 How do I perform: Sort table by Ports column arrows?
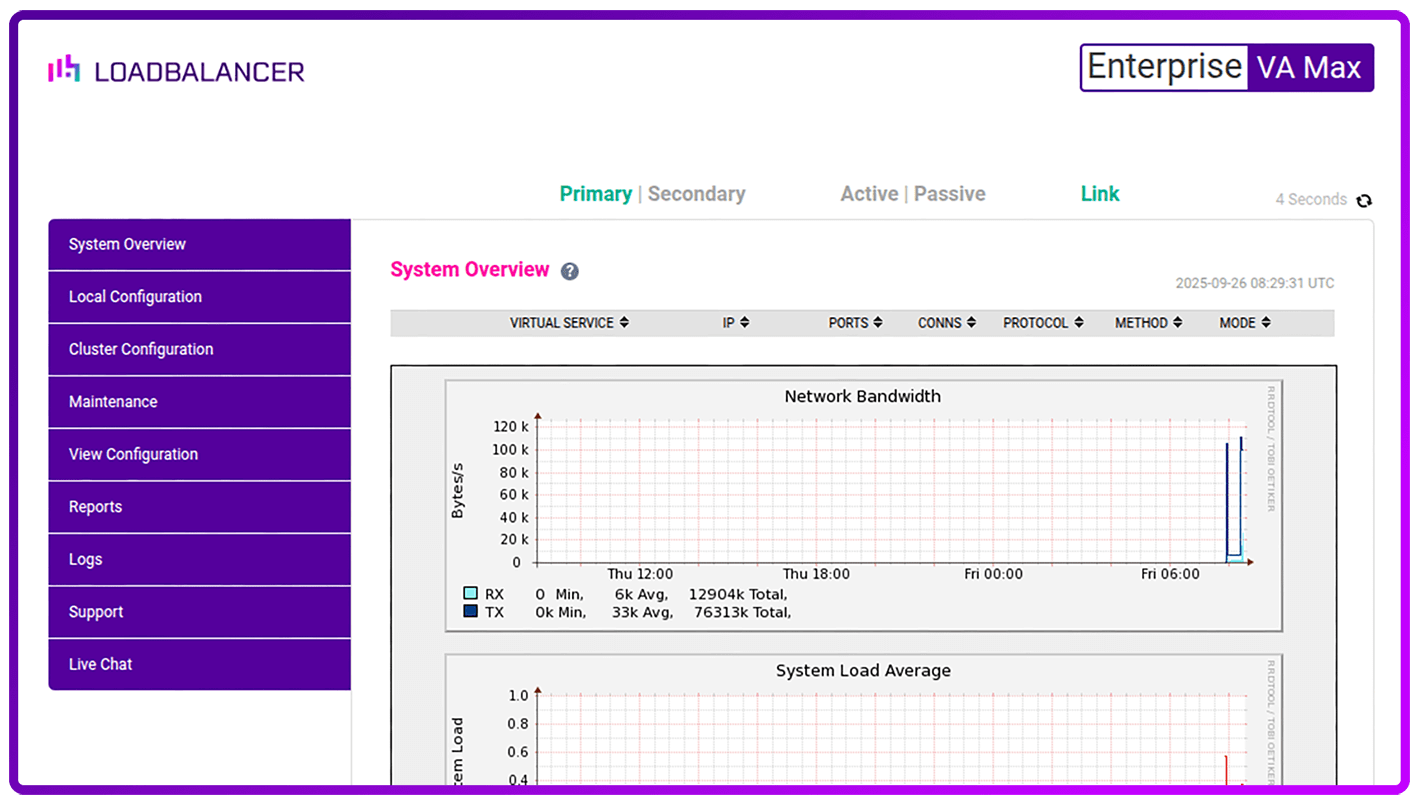877,323
